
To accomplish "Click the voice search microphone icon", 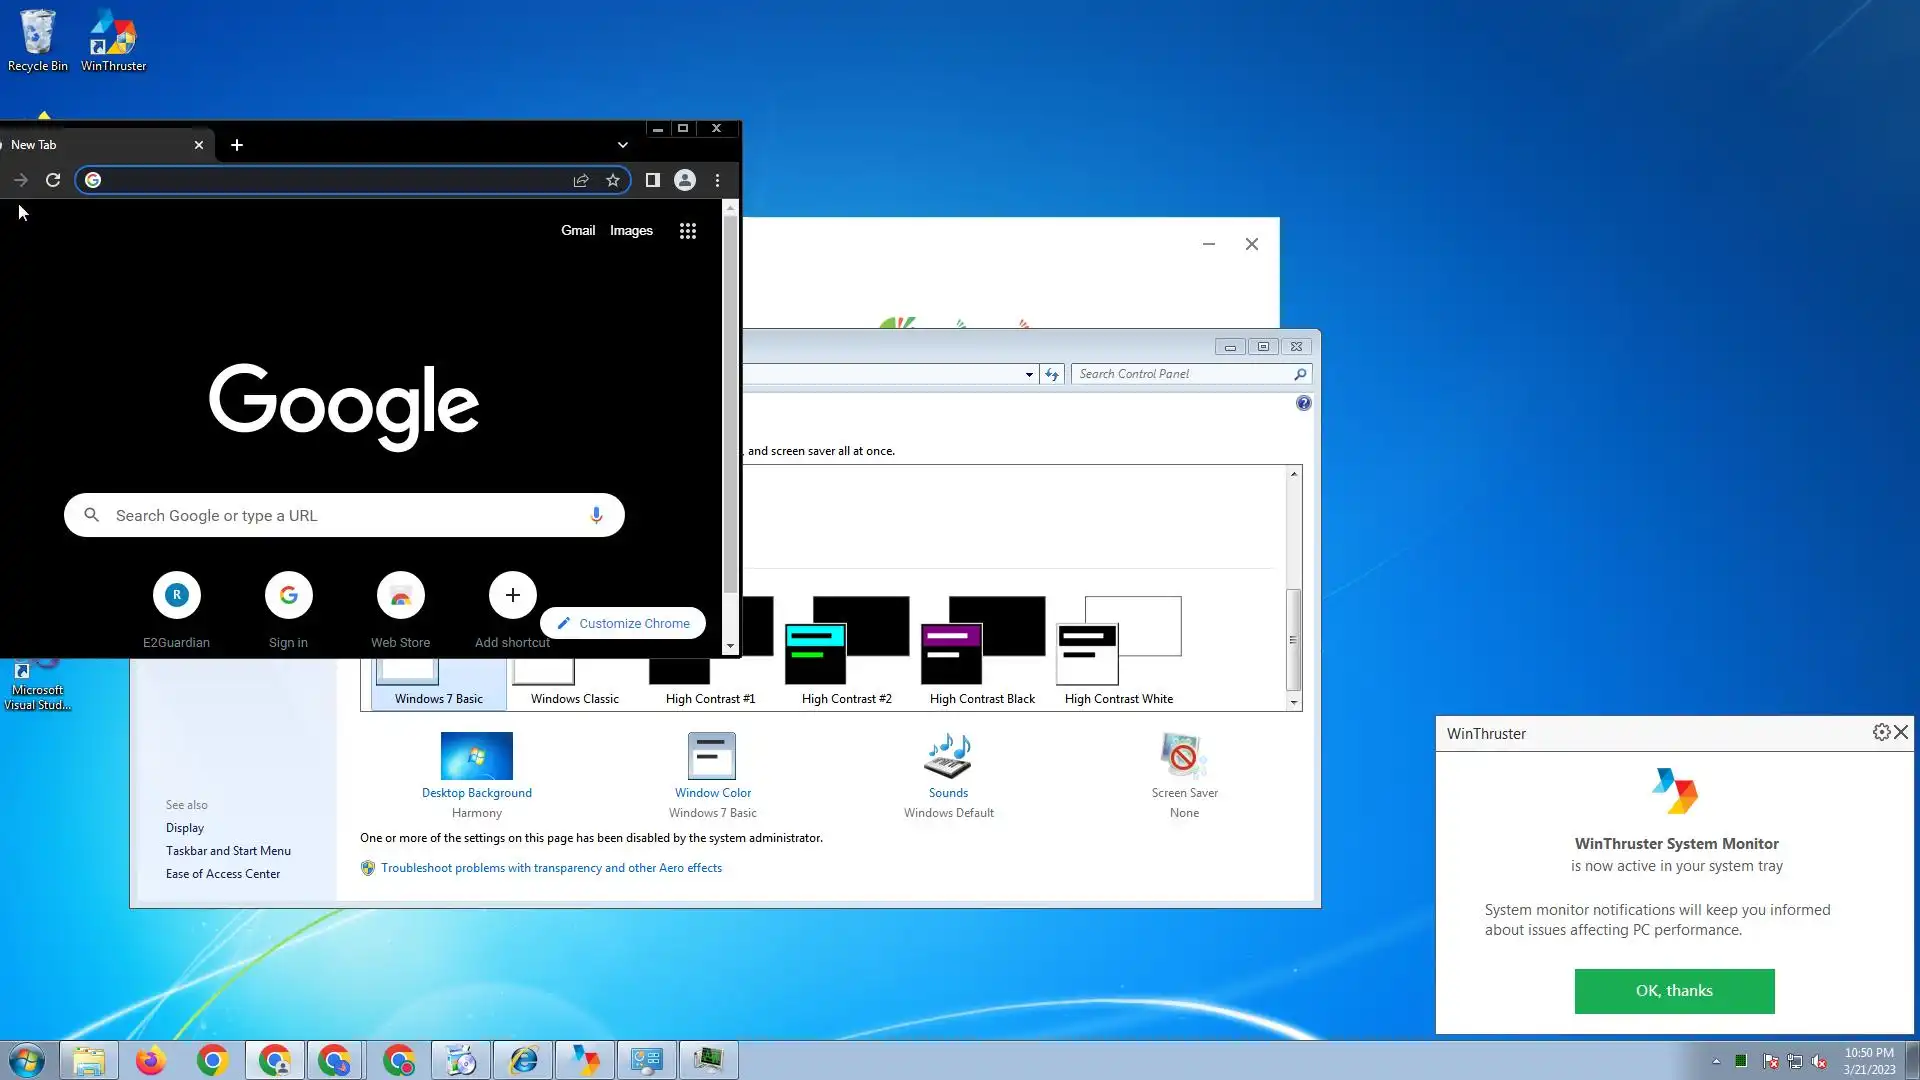I will pos(596,515).
